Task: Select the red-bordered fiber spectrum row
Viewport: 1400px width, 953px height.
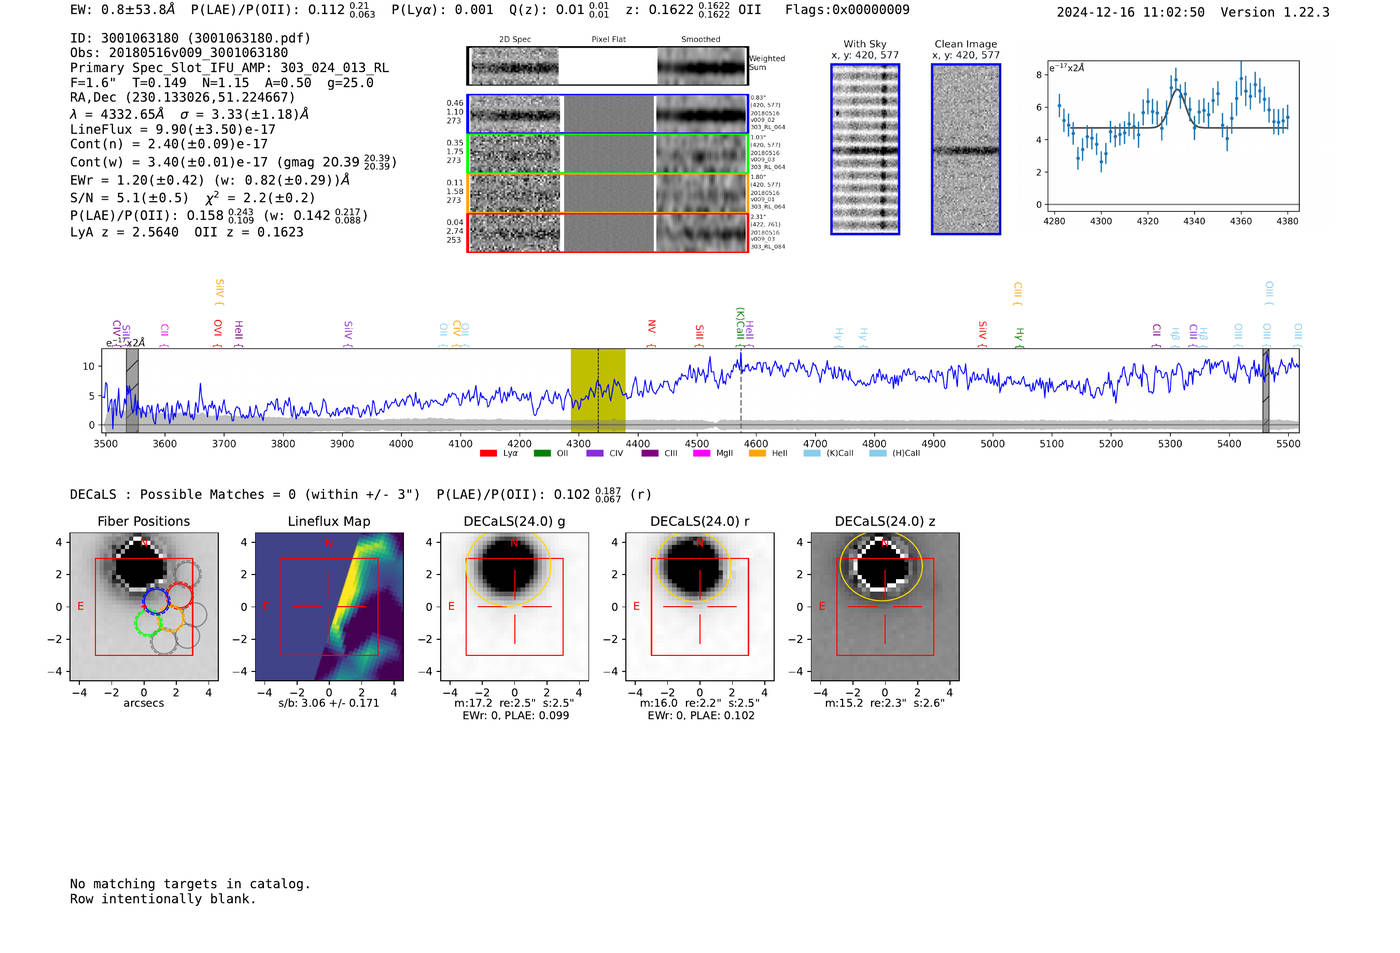Action: click(x=608, y=233)
